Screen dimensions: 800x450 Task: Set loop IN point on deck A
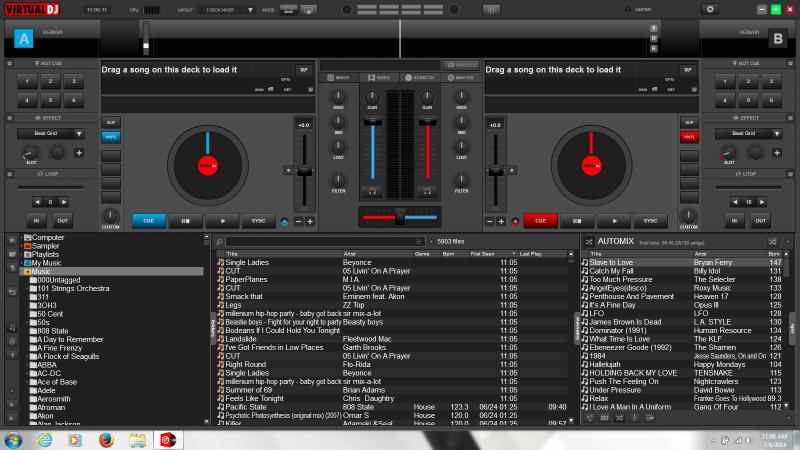[36, 221]
